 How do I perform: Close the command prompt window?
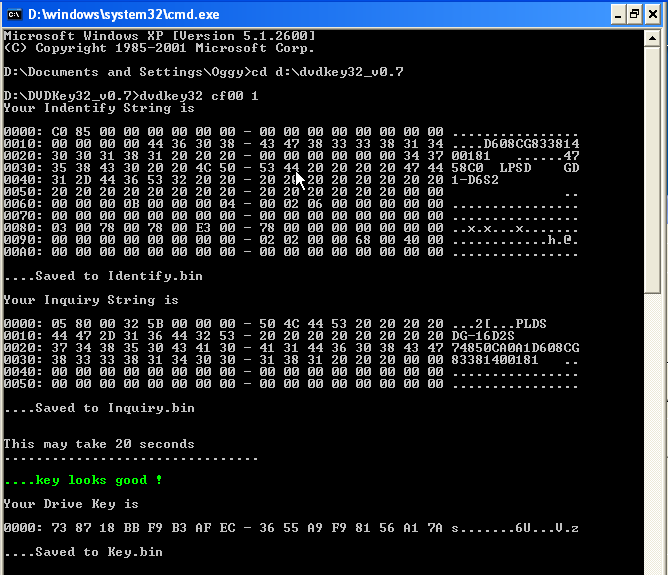[x=652, y=14]
